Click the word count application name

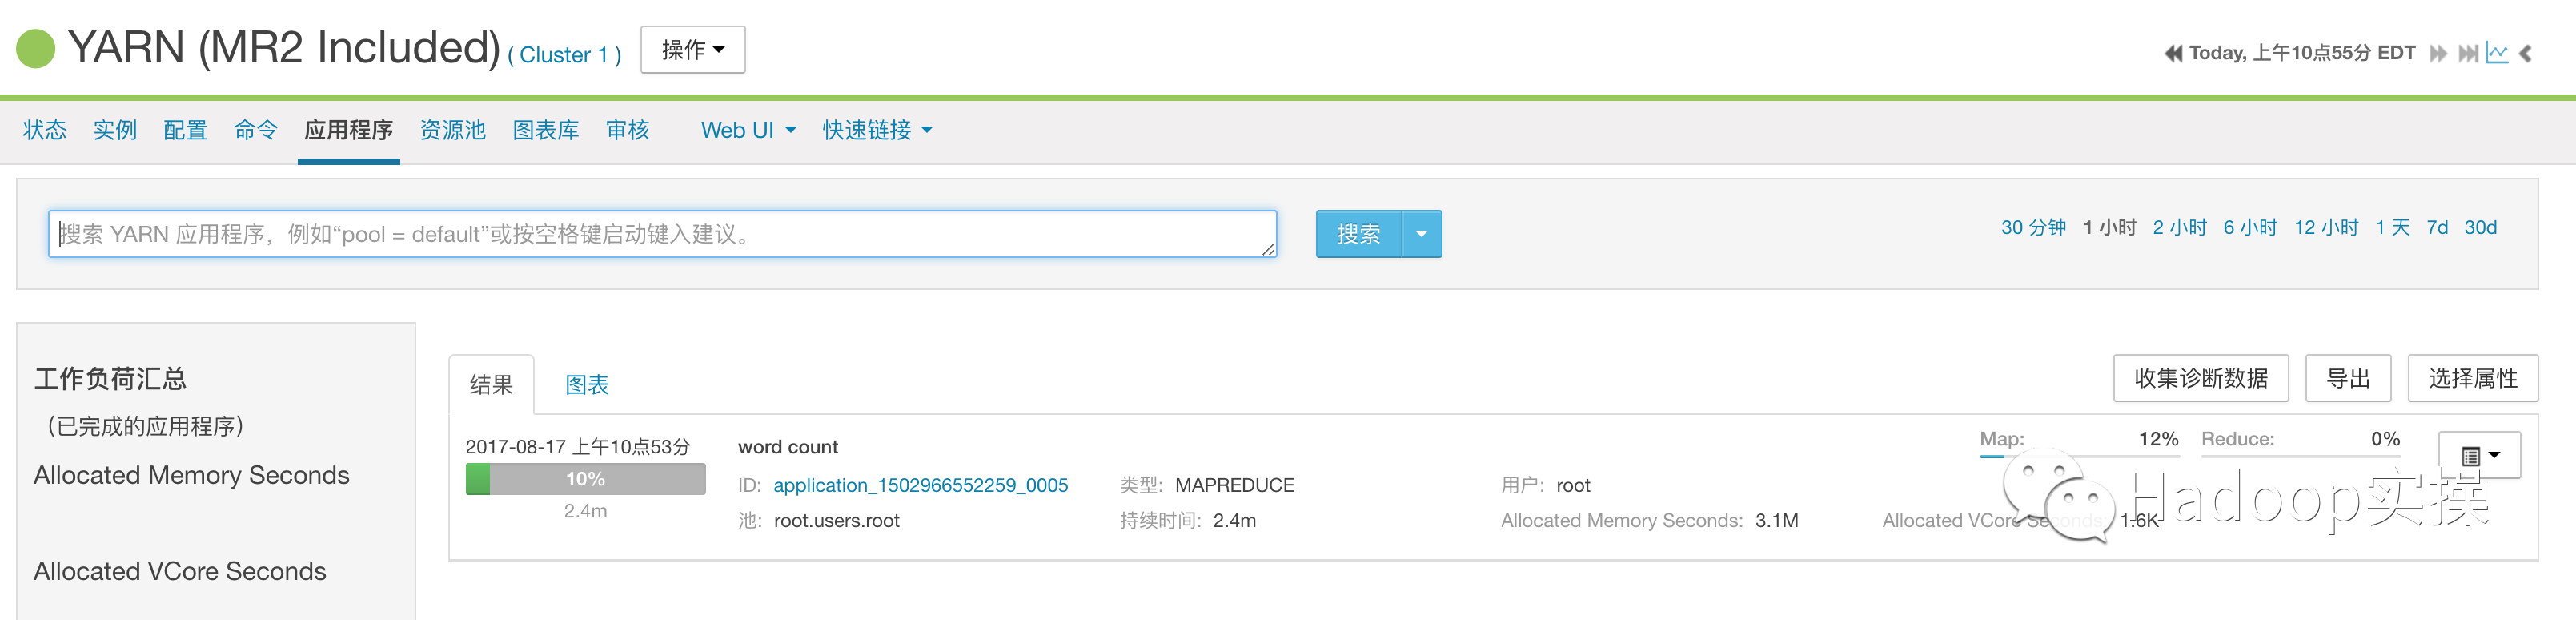tap(788, 447)
